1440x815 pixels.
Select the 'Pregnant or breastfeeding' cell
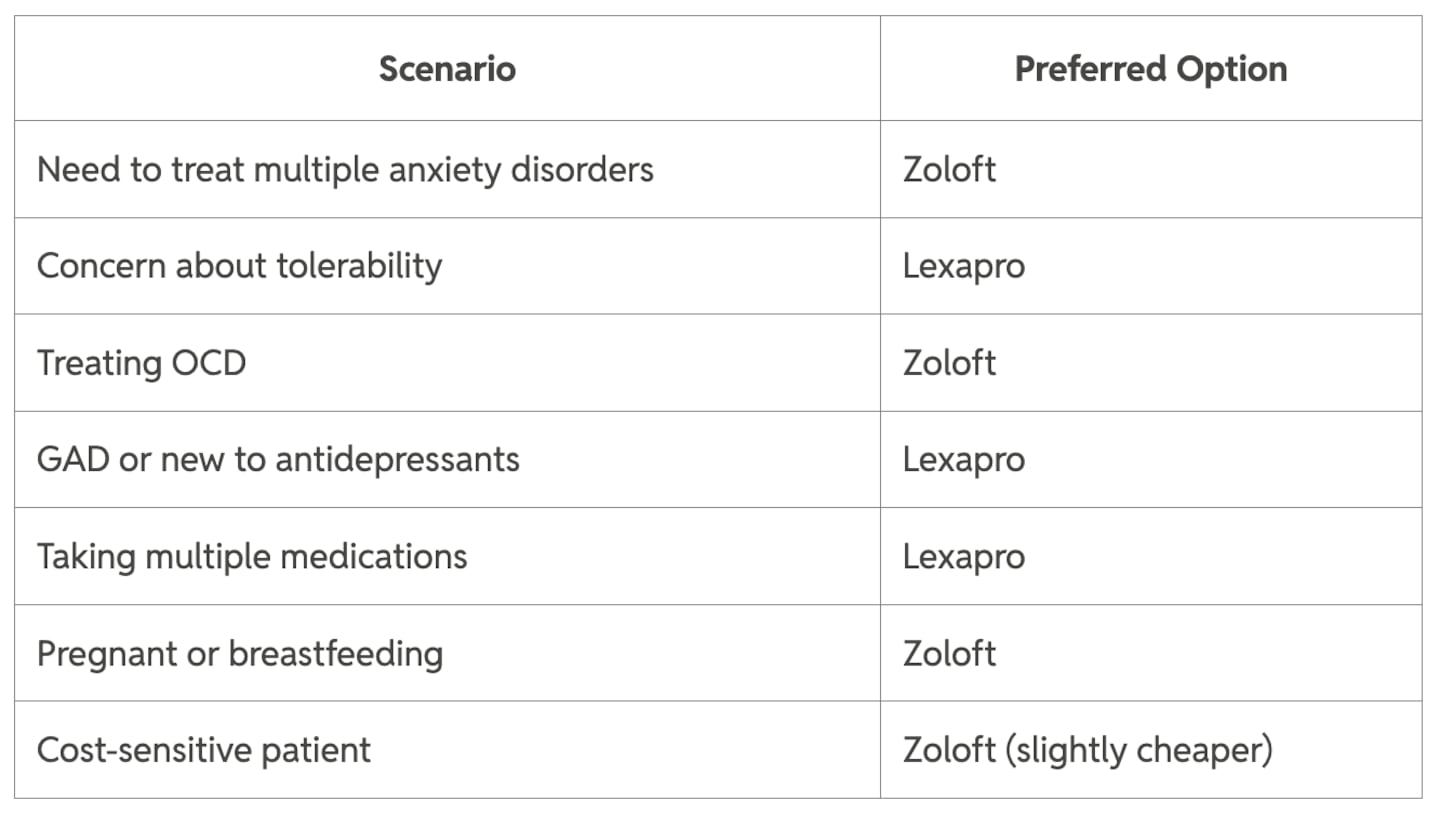(x=240, y=653)
